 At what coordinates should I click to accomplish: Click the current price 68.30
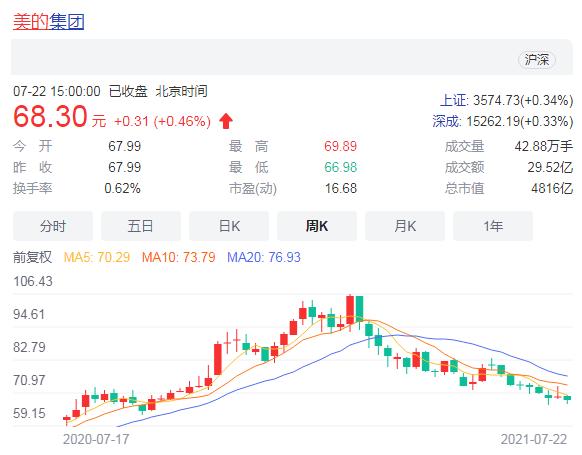50,117
